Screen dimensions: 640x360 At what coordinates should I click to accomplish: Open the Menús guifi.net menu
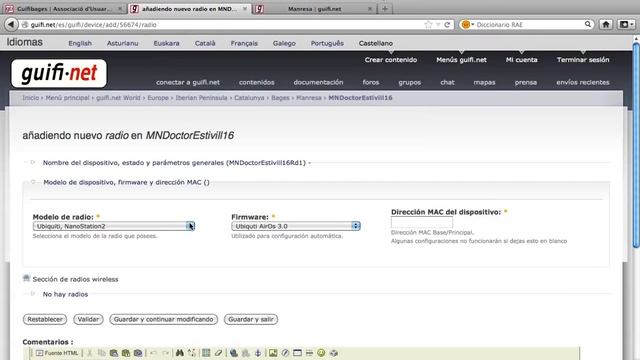point(461,60)
